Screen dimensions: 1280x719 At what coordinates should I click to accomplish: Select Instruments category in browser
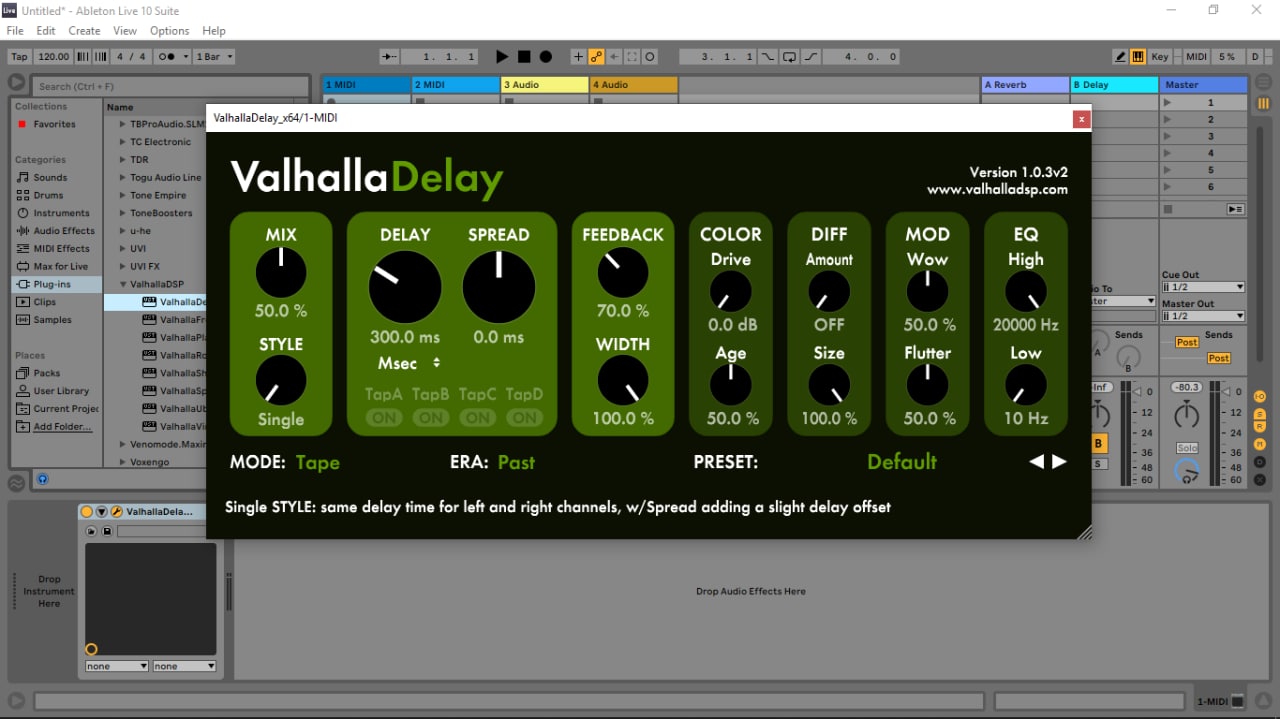click(x=61, y=213)
